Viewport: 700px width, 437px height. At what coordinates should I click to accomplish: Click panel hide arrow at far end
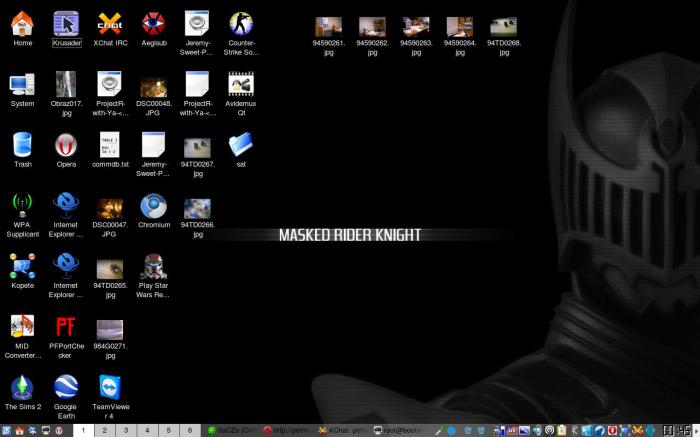click(x=696, y=431)
